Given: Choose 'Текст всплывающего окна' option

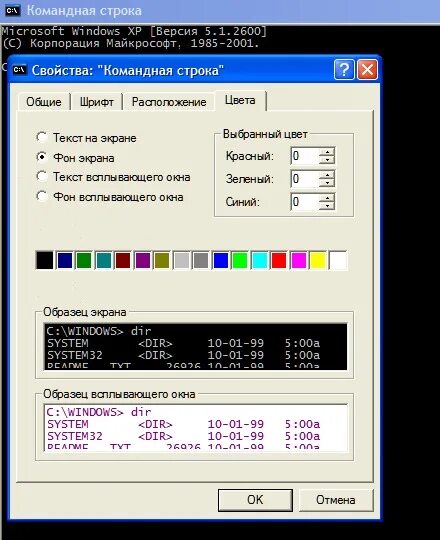Looking at the screenshot, I should pos(42,177).
